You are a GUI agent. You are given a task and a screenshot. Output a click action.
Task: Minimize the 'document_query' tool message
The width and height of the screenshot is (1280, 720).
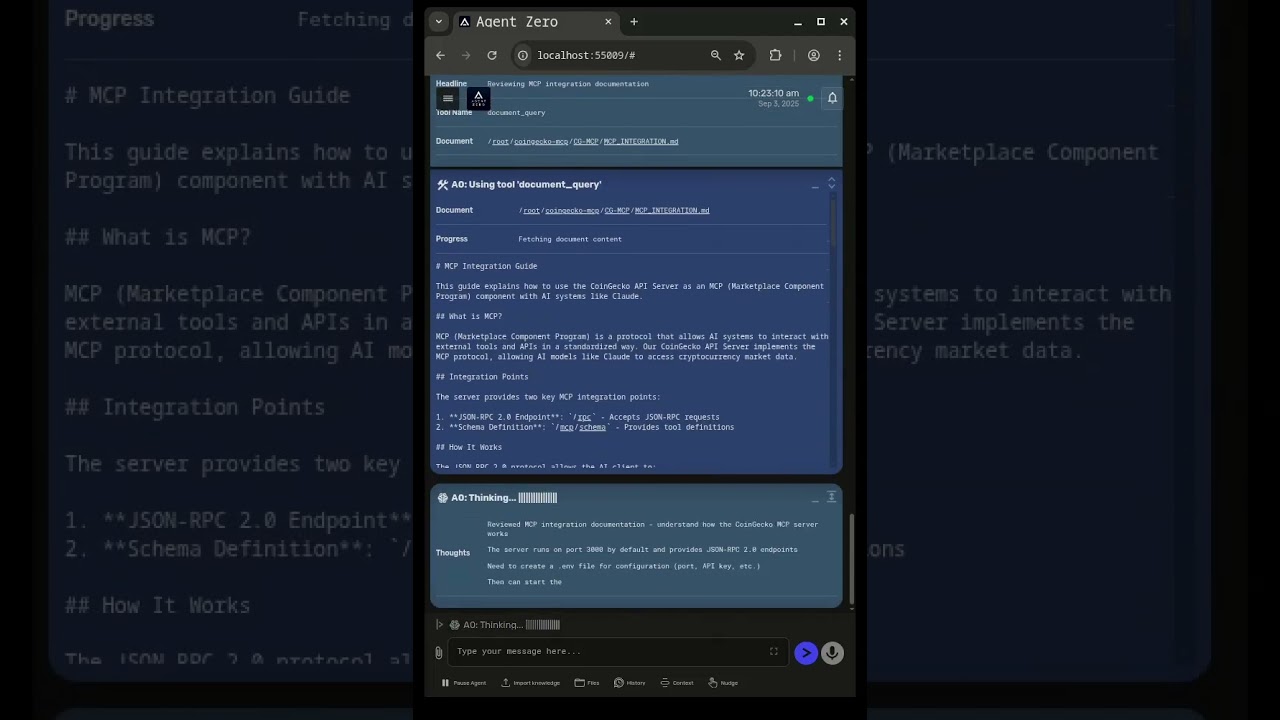(x=816, y=185)
